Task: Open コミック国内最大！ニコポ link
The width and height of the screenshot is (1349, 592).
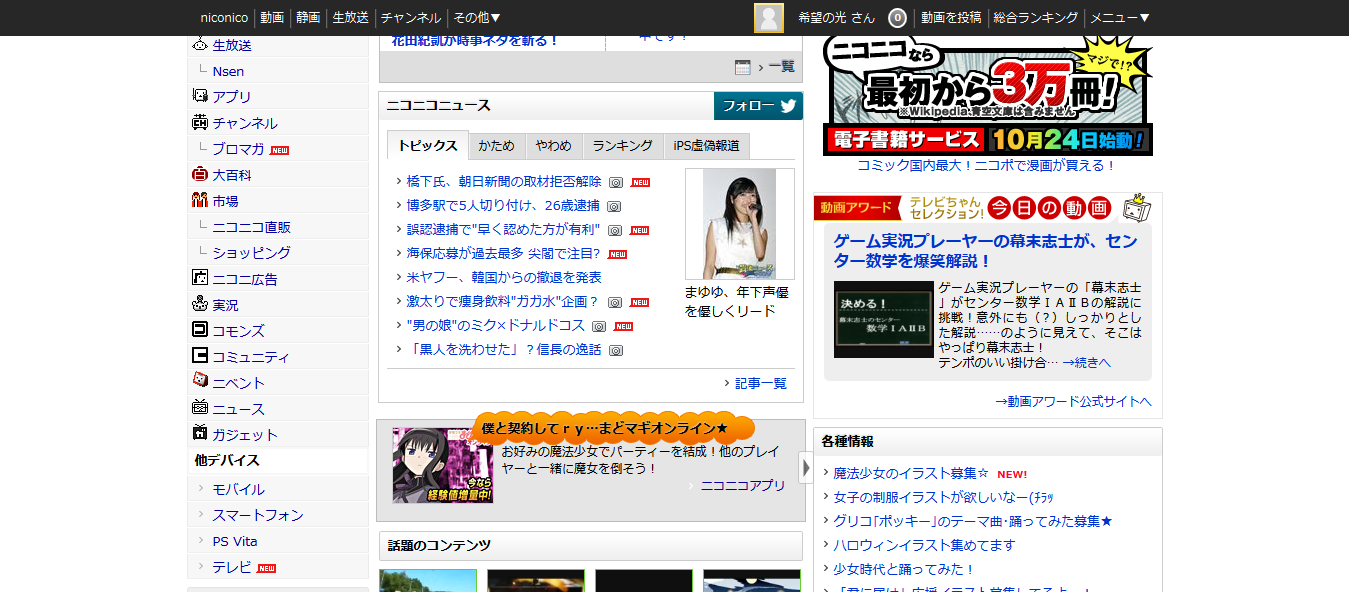Action: (986, 165)
